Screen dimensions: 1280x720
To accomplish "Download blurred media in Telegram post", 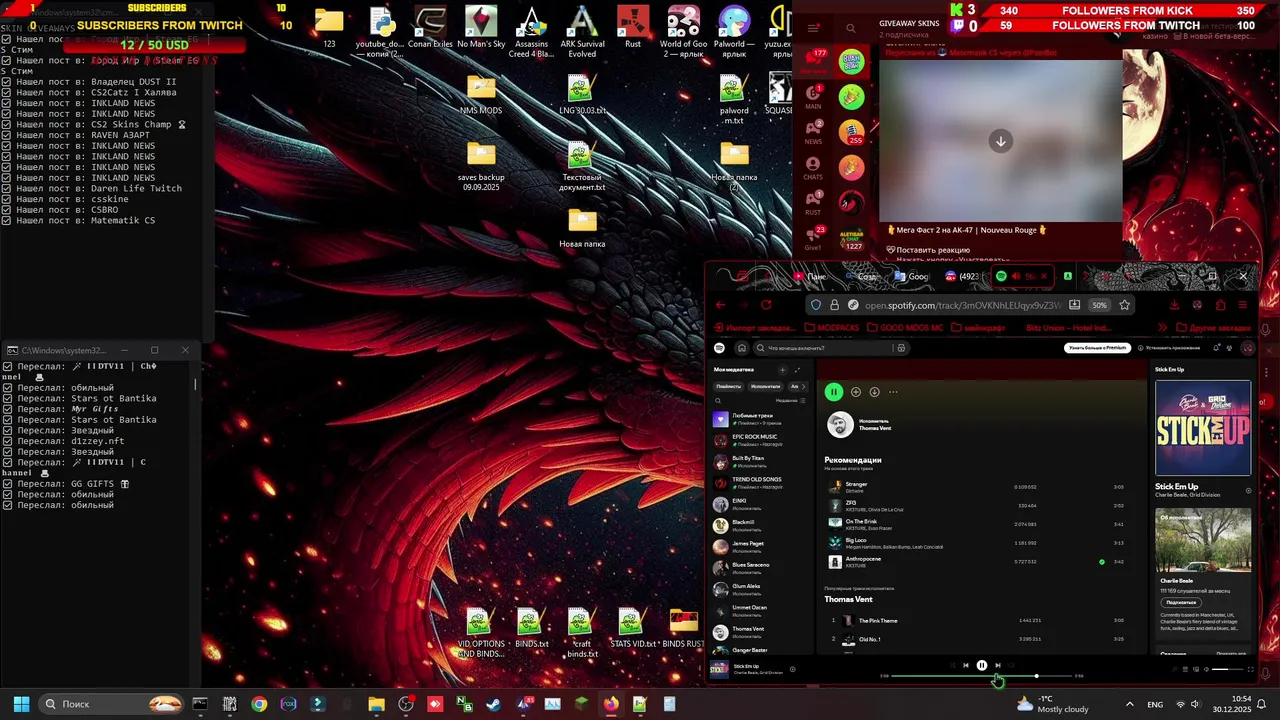I will (x=1000, y=141).
